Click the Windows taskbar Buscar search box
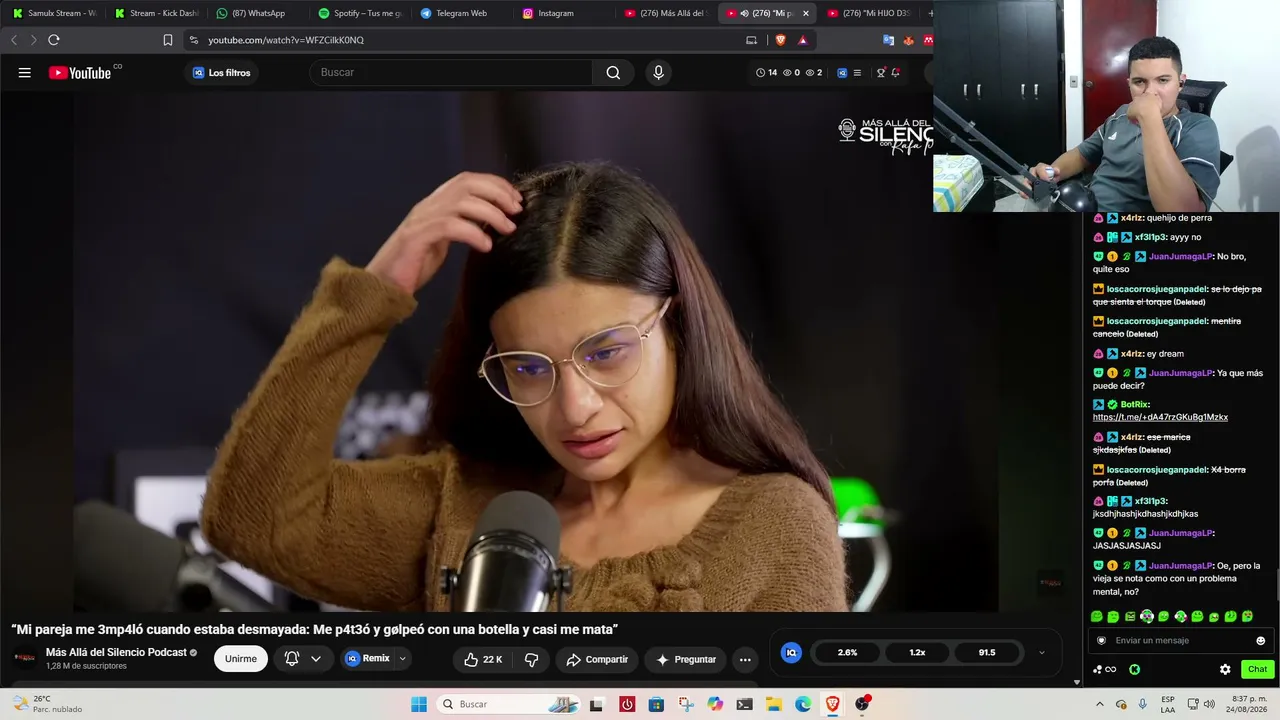This screenshot has width=1280, height=720. (x=510, y=704)
